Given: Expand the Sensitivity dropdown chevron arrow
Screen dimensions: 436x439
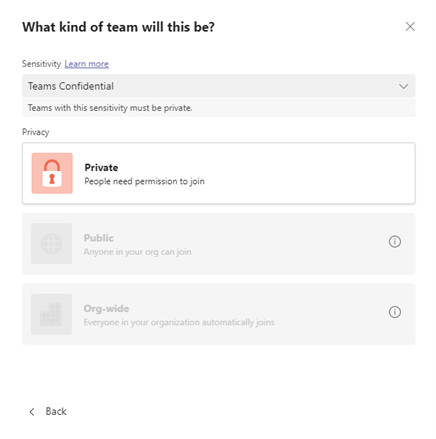Looking at the screenshot, I should pyautogui.click(x=403, y=86).
